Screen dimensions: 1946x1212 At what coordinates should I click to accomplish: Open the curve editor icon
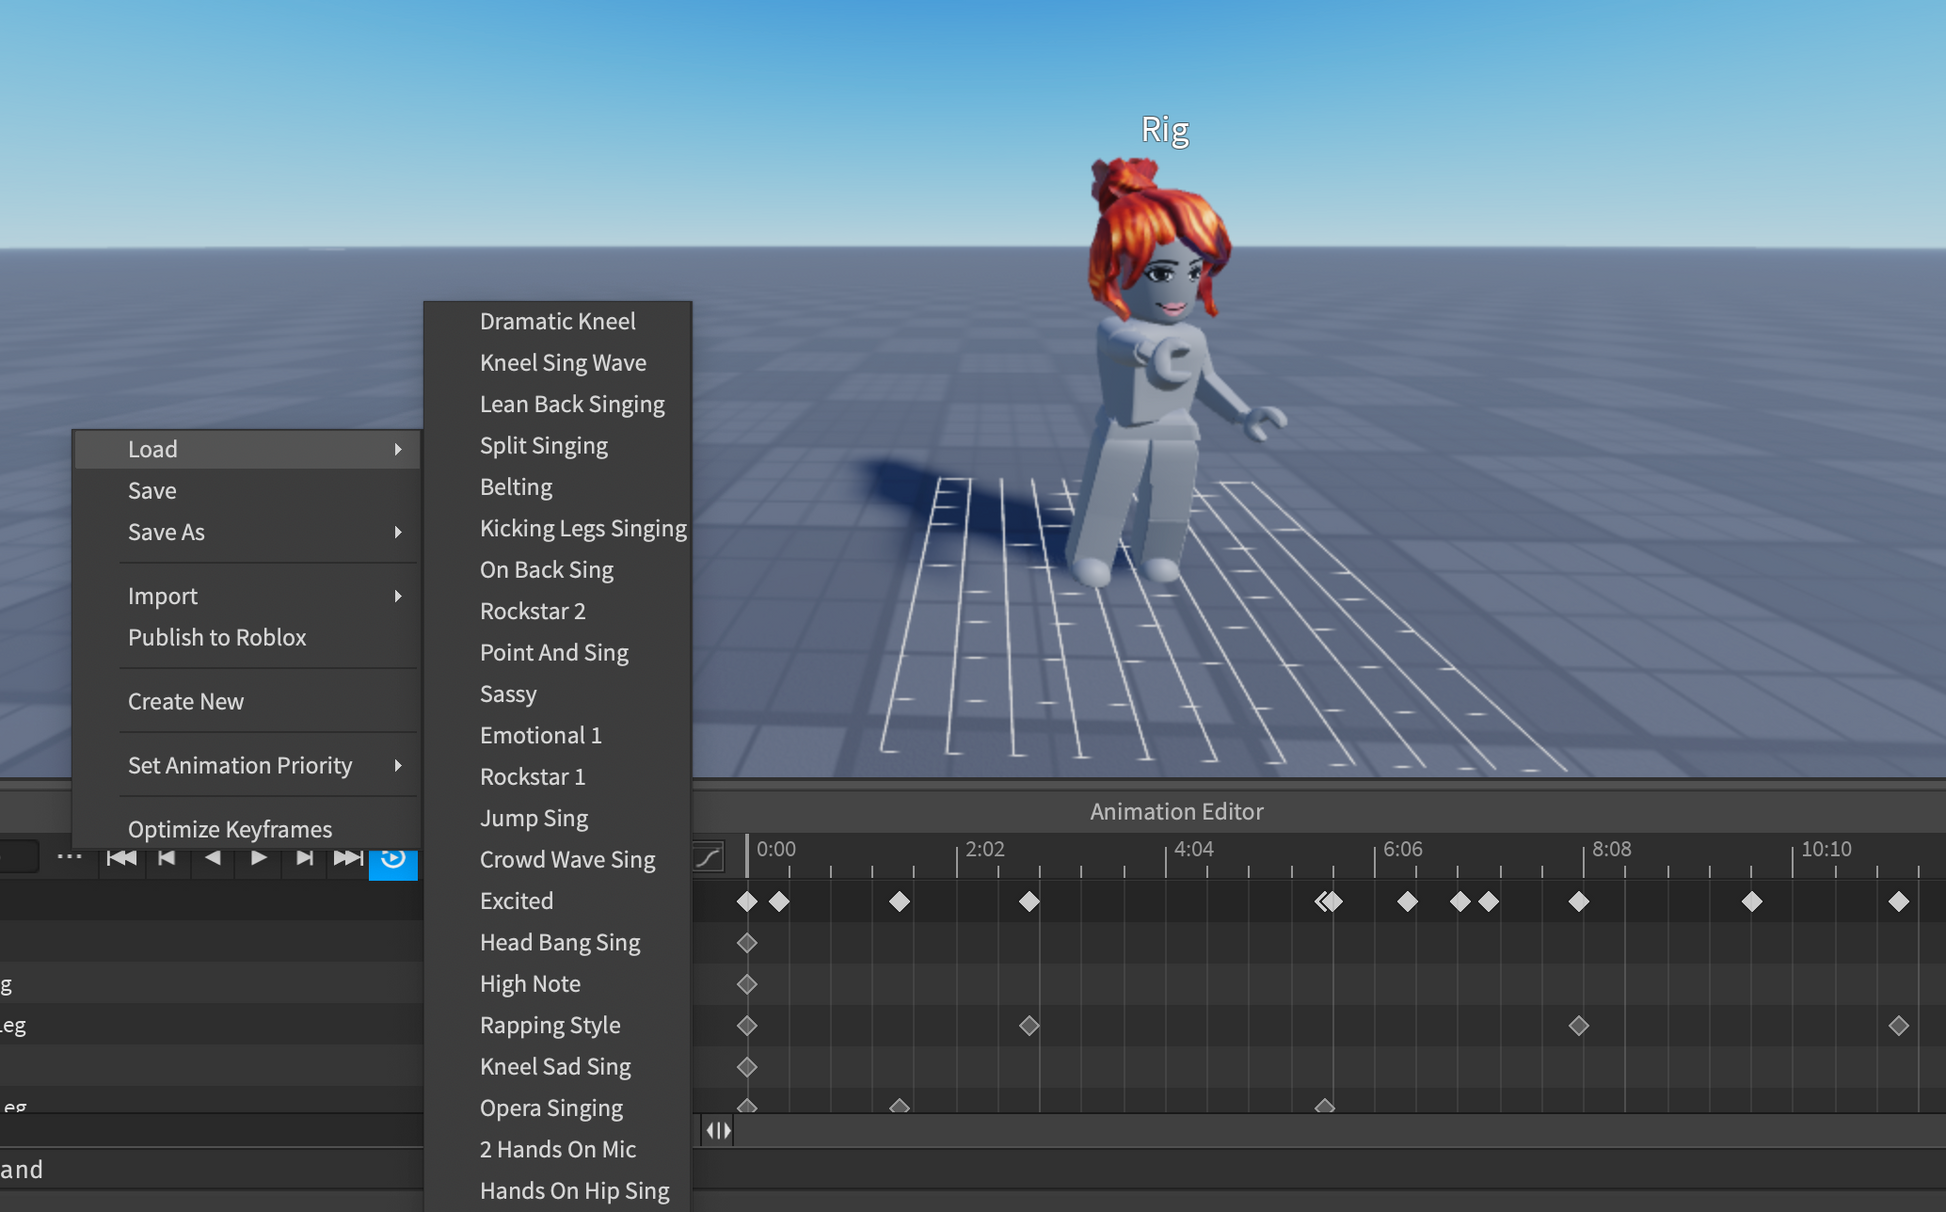click(708, 857)
